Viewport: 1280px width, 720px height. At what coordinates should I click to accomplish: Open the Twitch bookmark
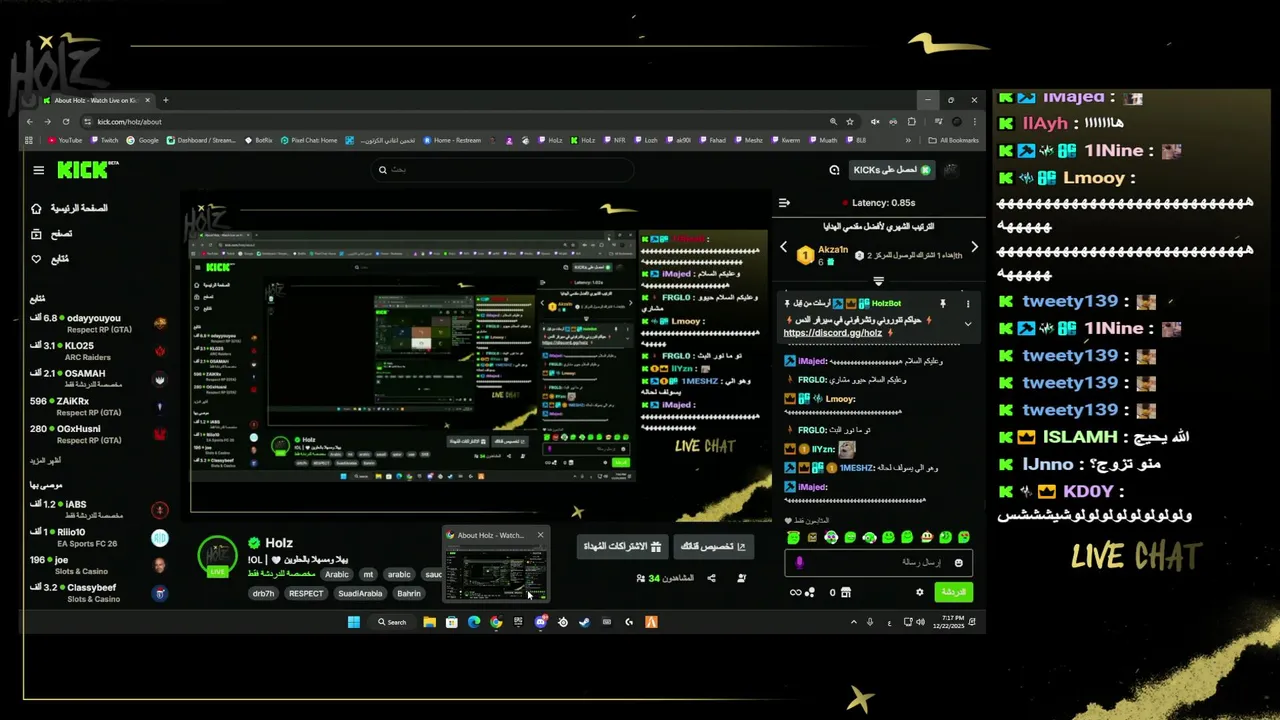point(104,140)
